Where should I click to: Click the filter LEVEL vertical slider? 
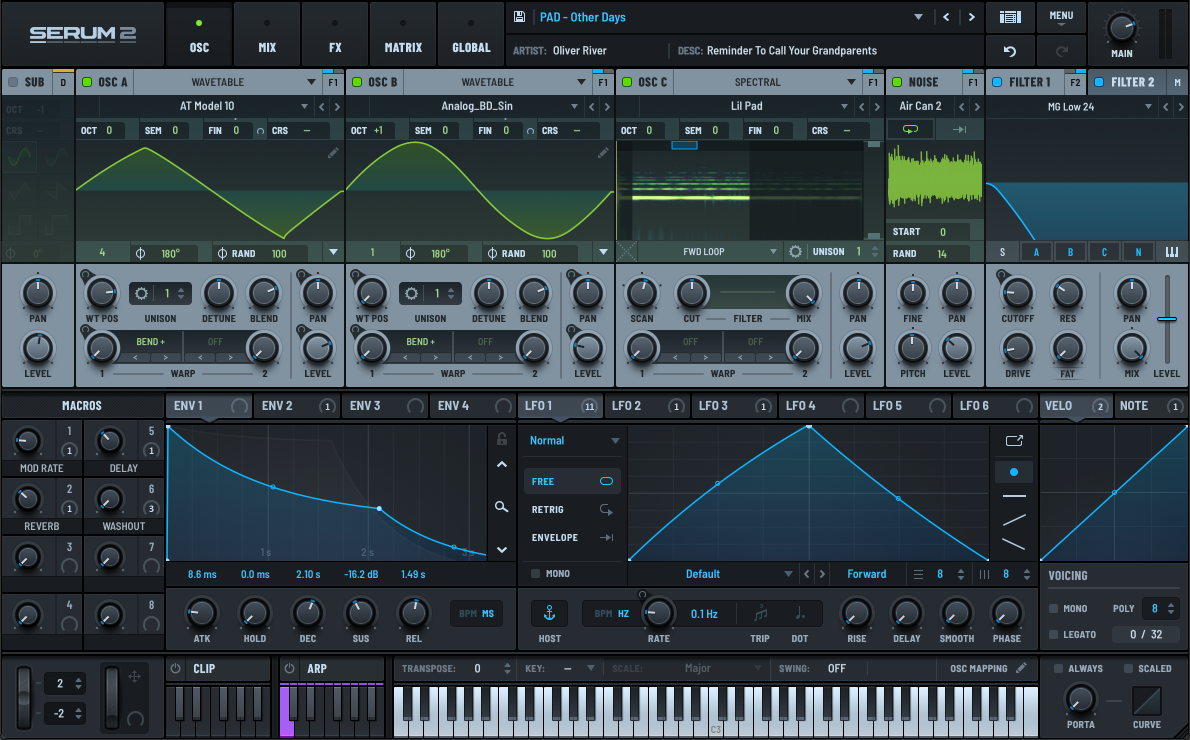coord(1166,320)
